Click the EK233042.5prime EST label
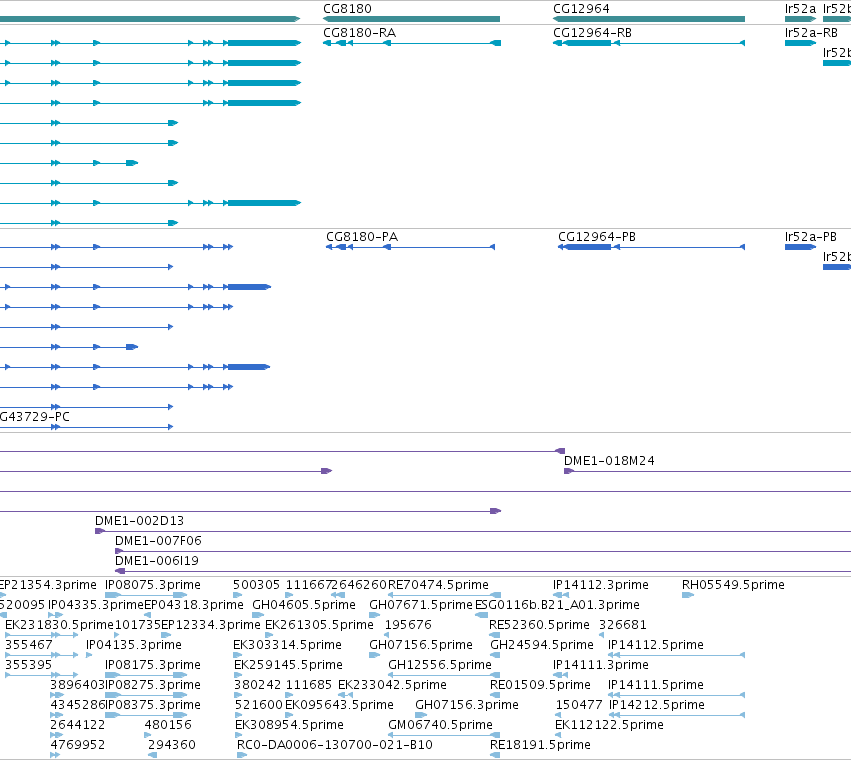 392,685
